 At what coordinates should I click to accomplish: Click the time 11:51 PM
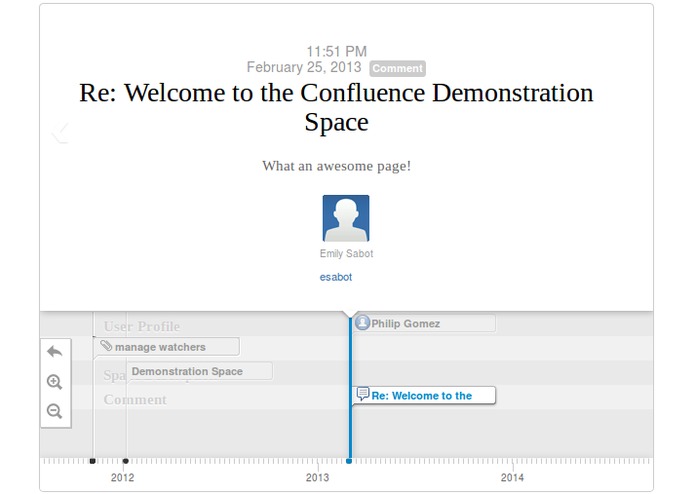pos(337,51)
